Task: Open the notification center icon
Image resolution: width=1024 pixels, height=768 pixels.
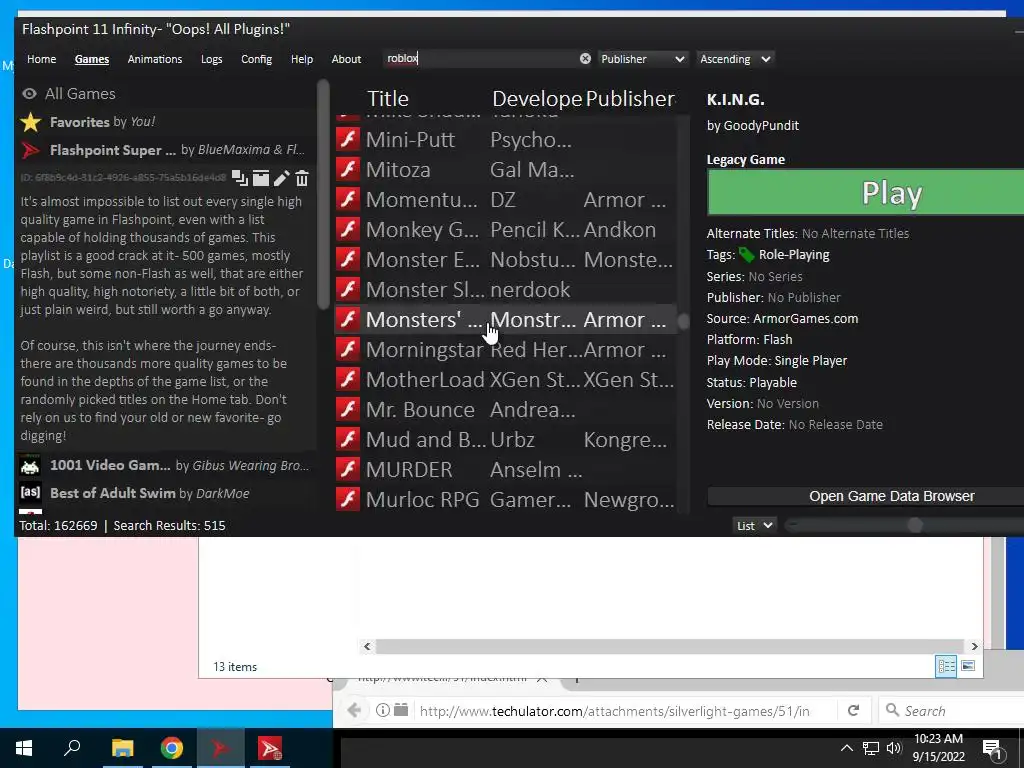Action: (x=993, y=748)
